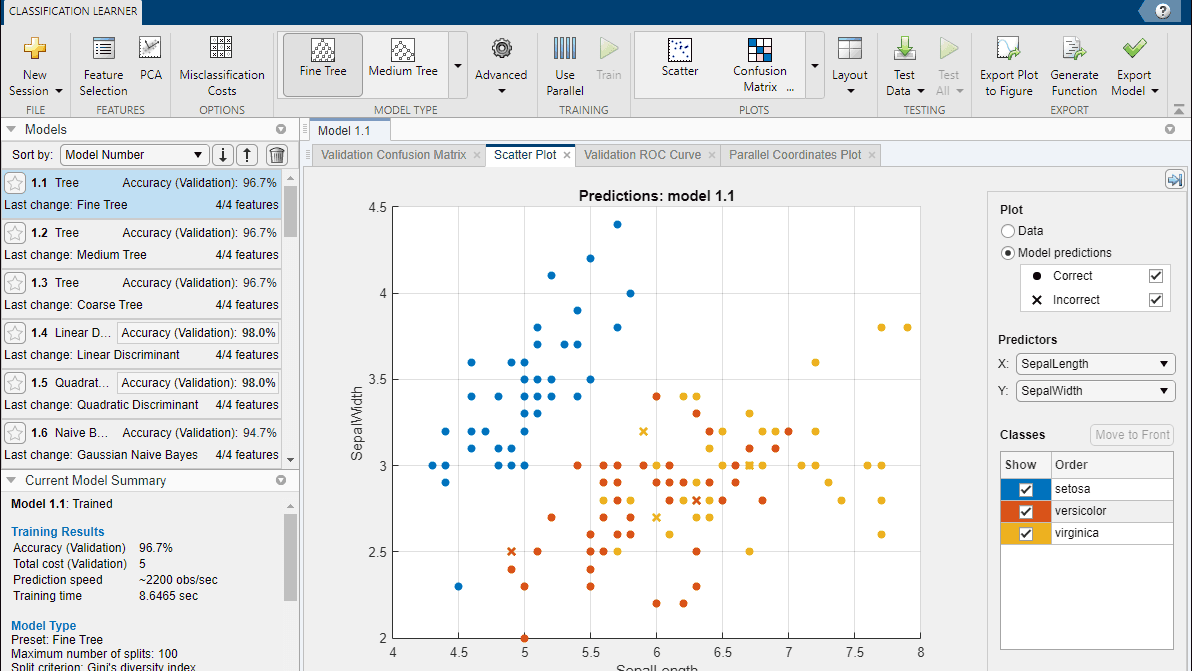Uncheck the Incorrect predictions checkbox

click(x=1156, y=298)
